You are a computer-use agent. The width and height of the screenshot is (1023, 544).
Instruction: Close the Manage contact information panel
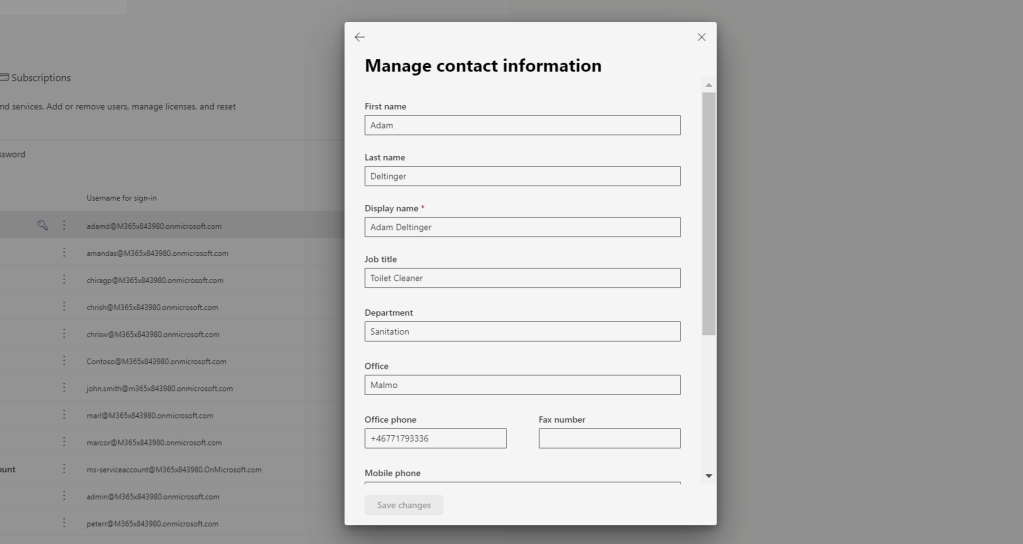coord(701,37)
